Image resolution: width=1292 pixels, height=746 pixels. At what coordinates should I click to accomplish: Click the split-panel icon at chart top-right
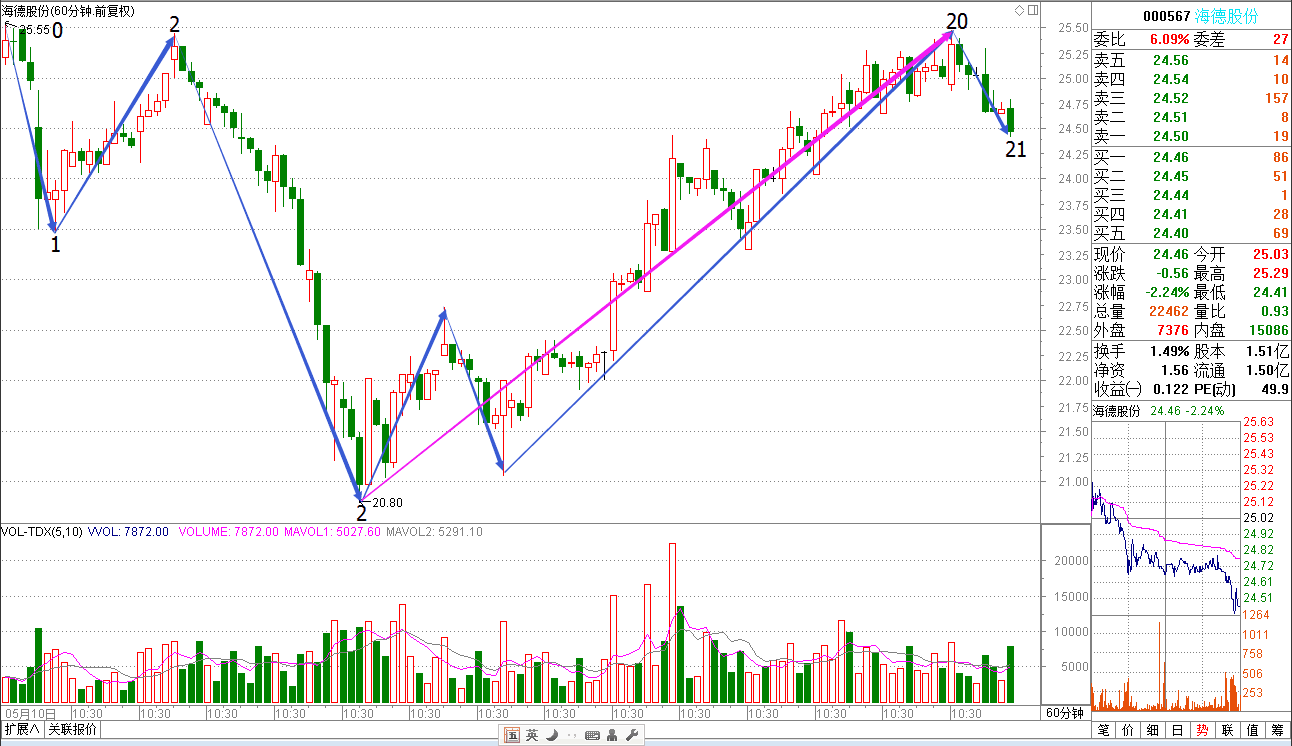point(1032,10)
